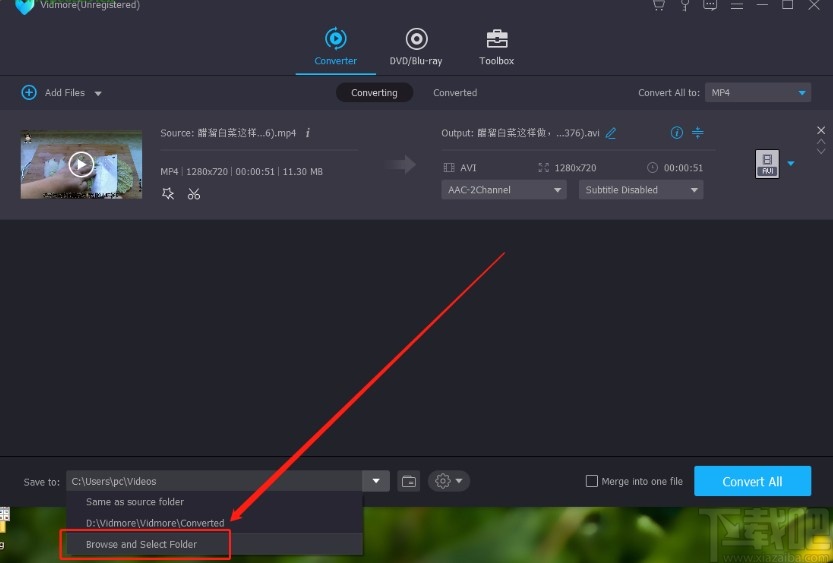Choose Same as source folder option
This screenshot has height=563, width=833.
[215, 502]
